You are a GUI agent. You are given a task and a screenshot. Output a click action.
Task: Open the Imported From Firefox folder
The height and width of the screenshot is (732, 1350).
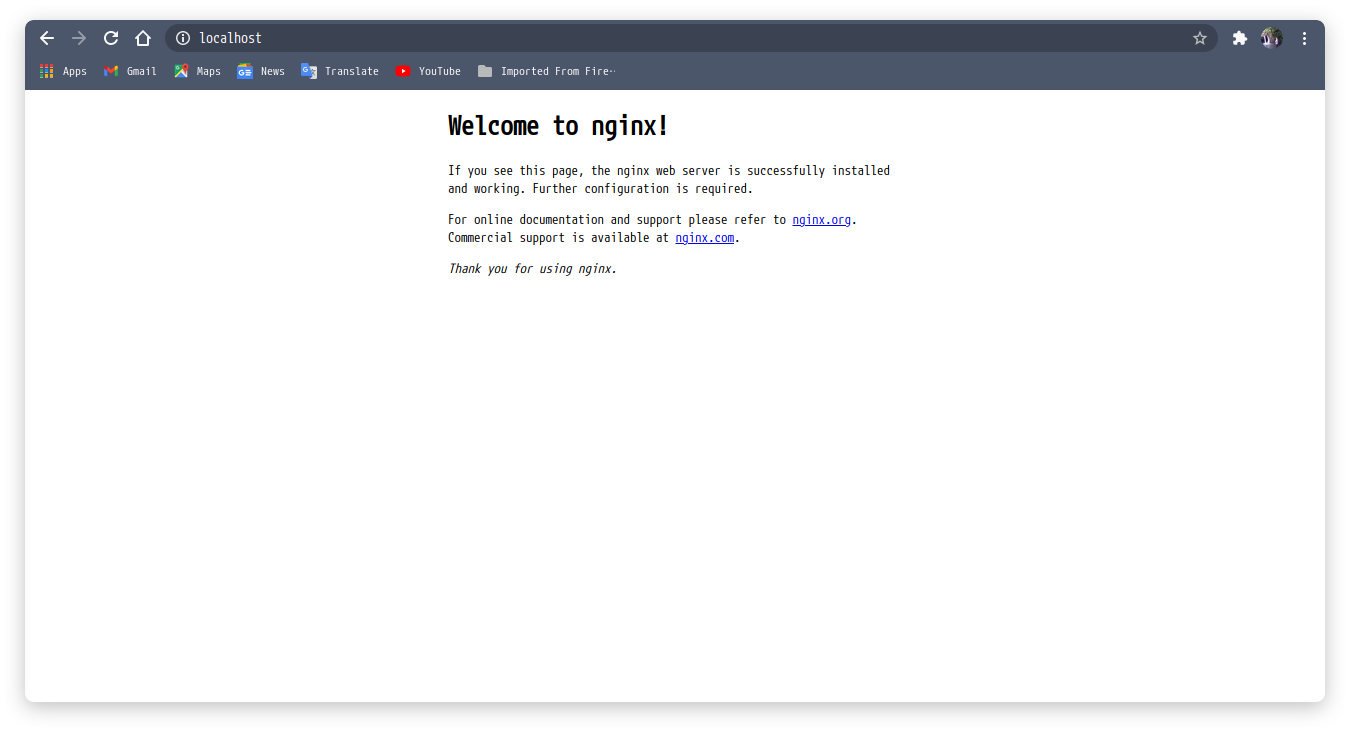(x=547, y=71)
